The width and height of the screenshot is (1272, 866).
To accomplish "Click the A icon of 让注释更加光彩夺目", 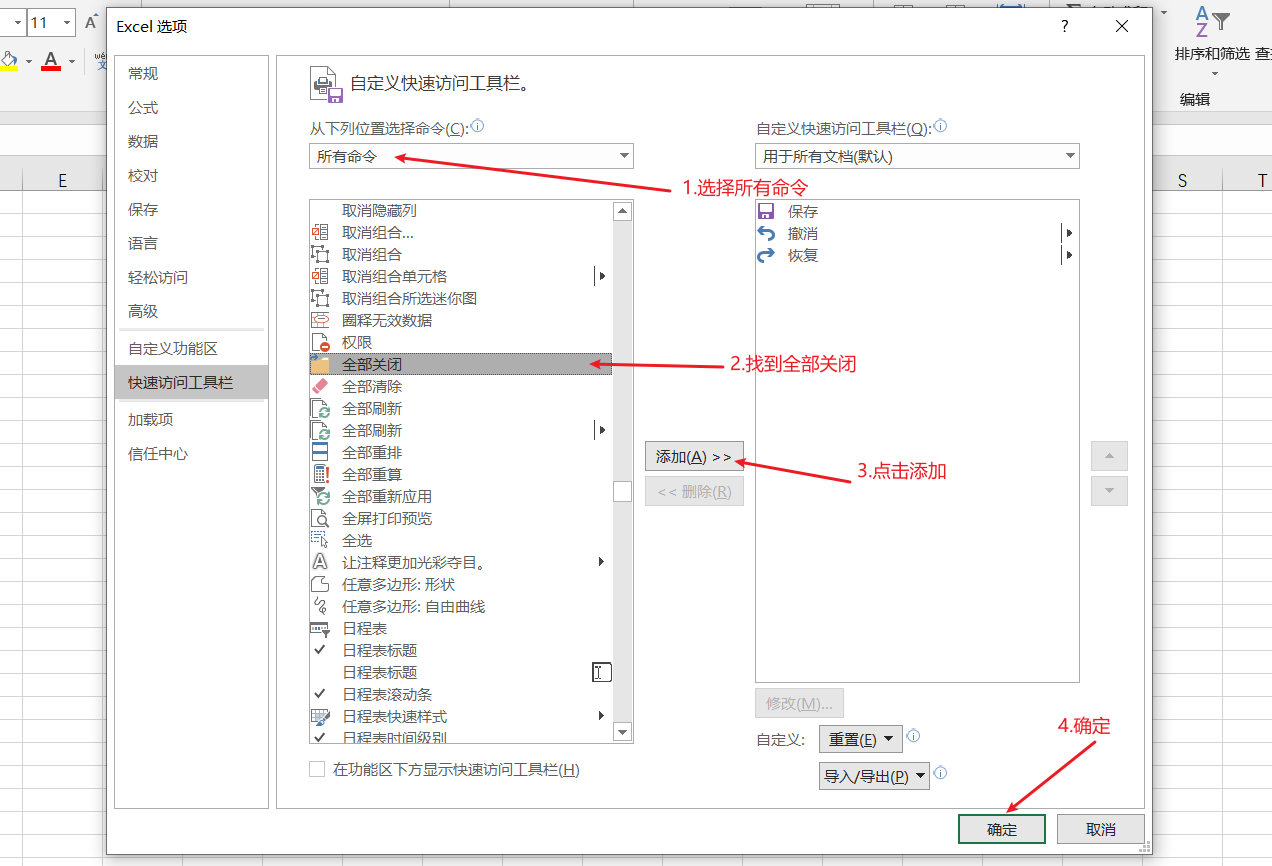I will point(320,562).
